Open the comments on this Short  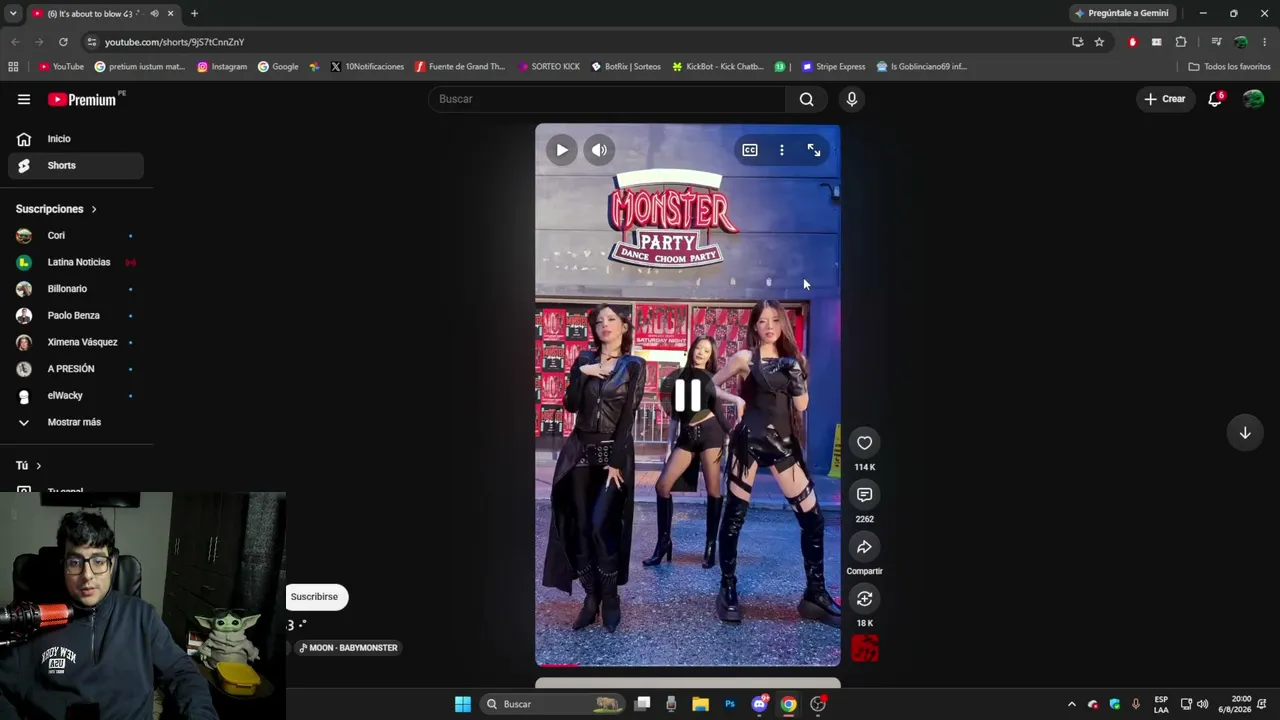click(865, 495)
